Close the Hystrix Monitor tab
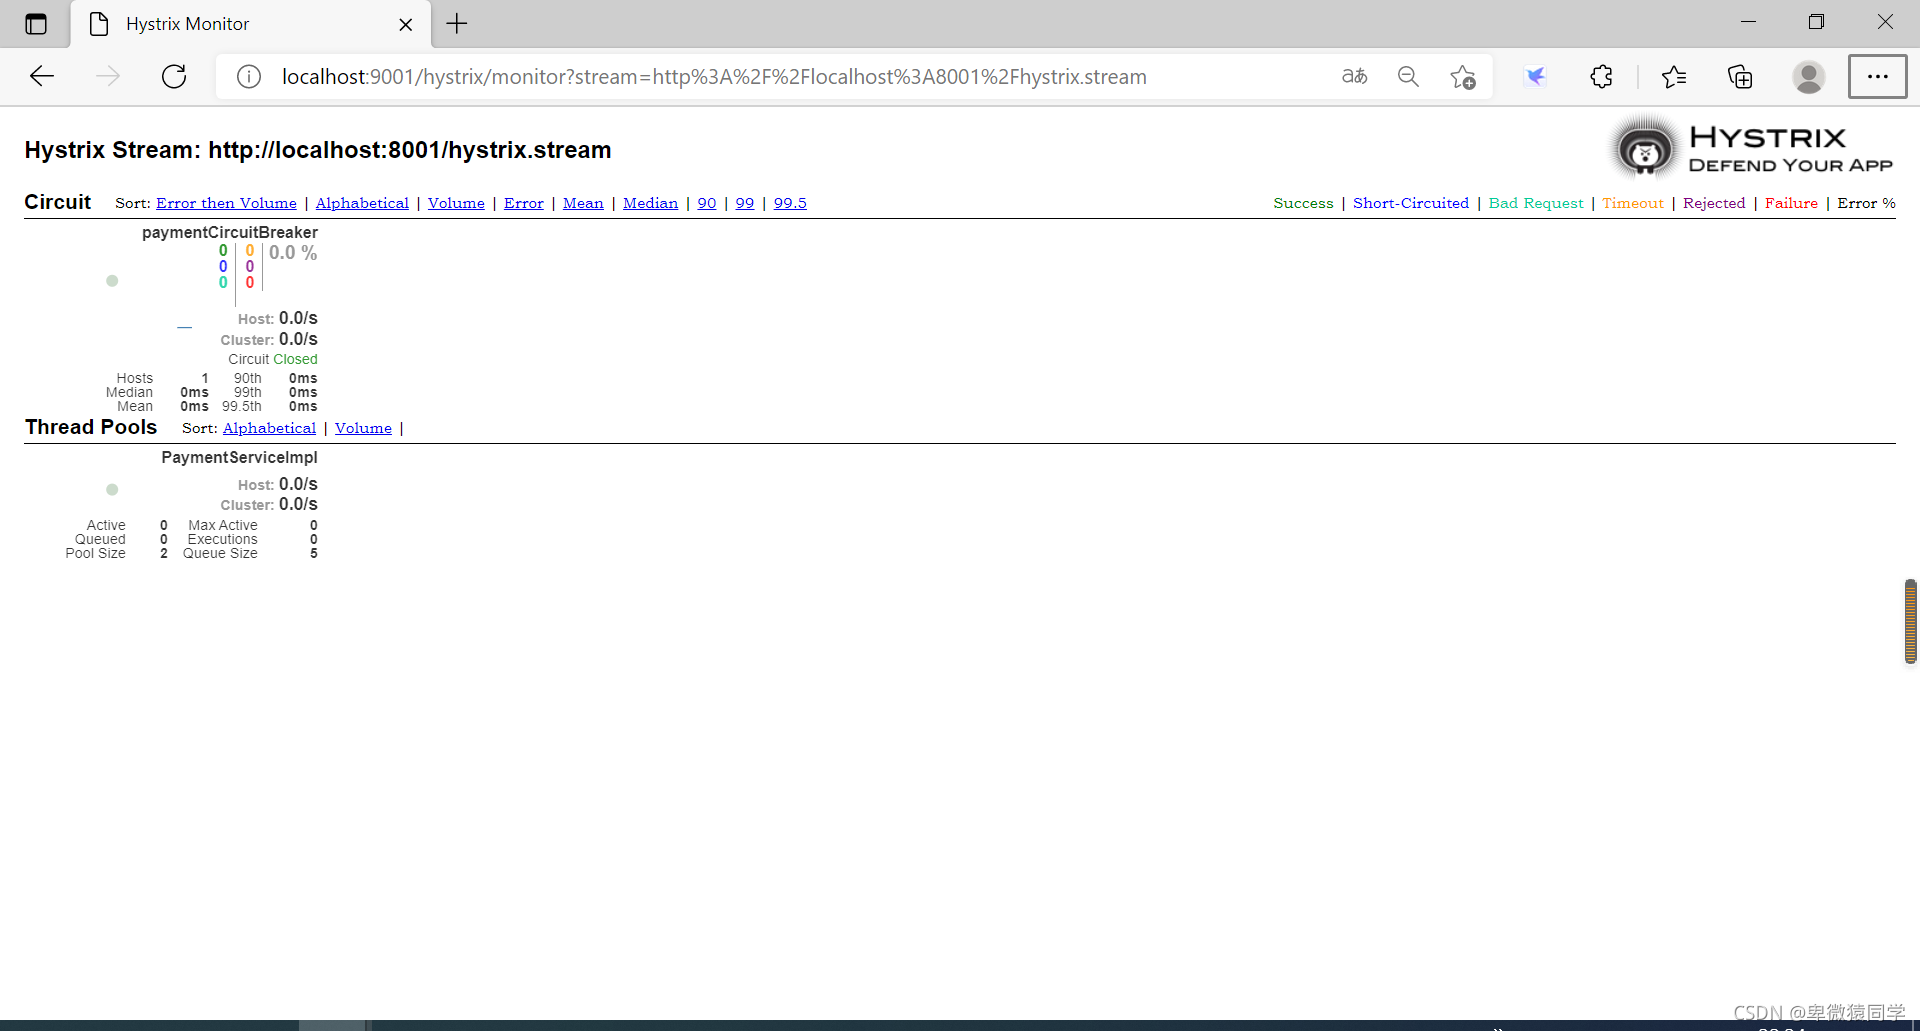The height and width of the screenshot is (1031, 1920). pyautogui.click(x=406, y=24)
